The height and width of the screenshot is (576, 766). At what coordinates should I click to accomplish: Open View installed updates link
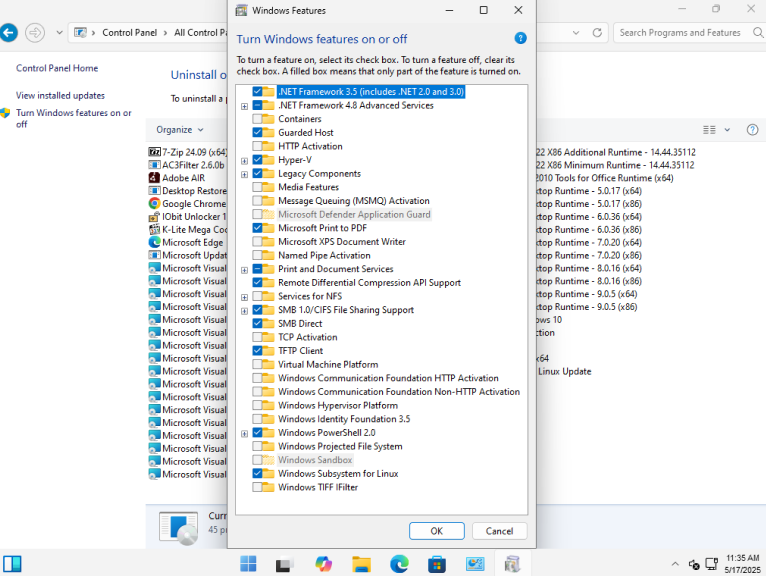60,95
